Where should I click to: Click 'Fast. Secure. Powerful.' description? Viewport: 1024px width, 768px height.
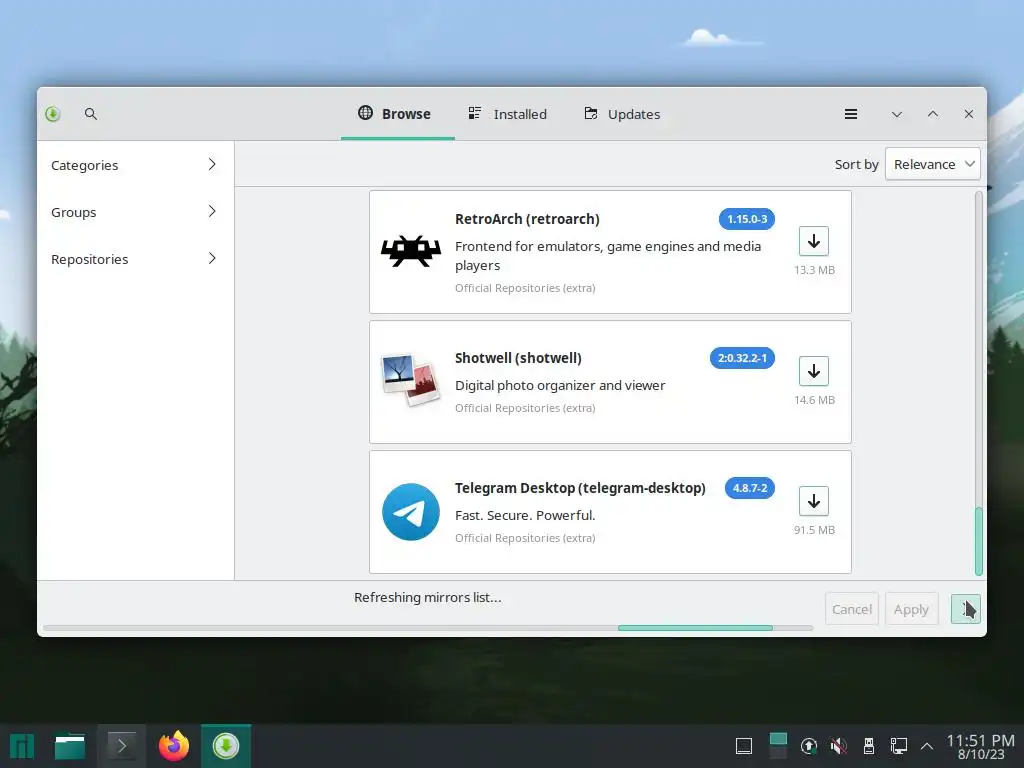click(x=525, y=516)
